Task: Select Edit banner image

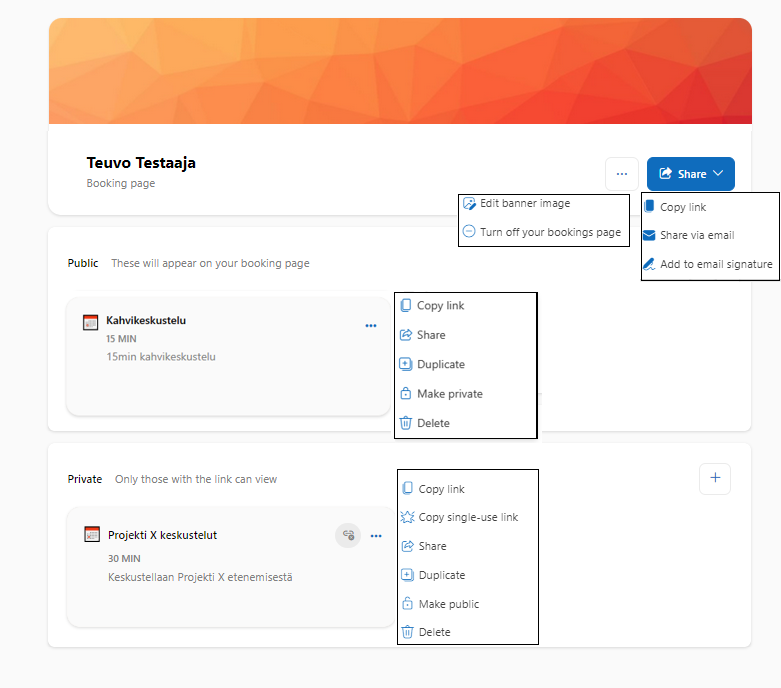Action: (525, 203)
